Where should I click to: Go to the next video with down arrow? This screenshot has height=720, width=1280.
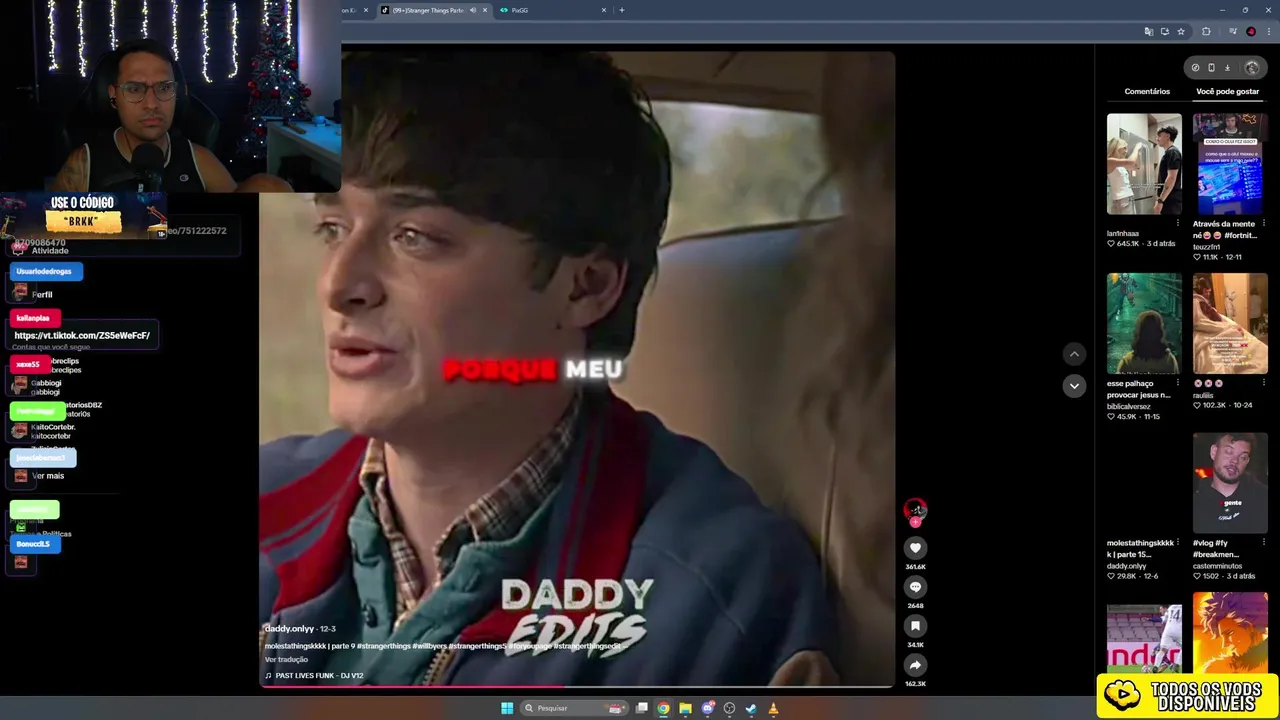[1074, 386]
